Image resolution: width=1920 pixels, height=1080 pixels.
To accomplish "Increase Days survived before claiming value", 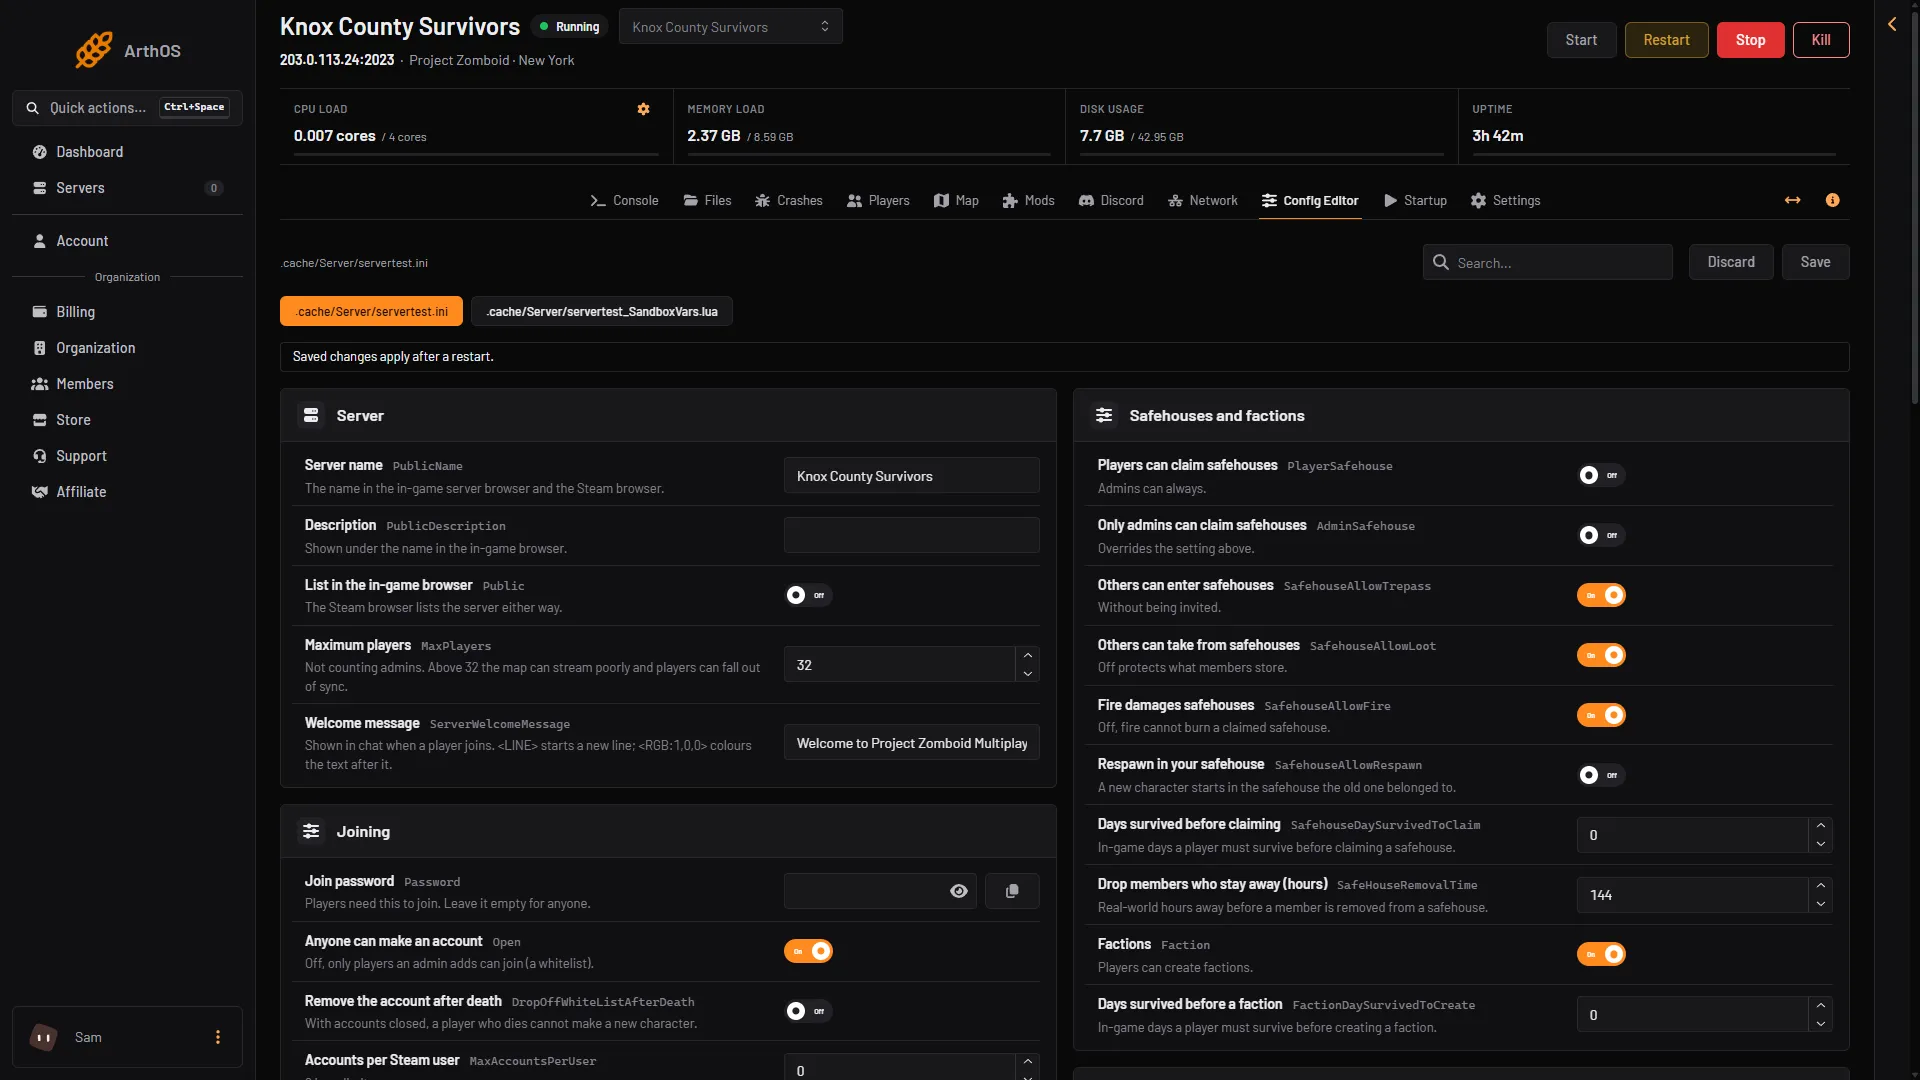I will click(1820, 826).
